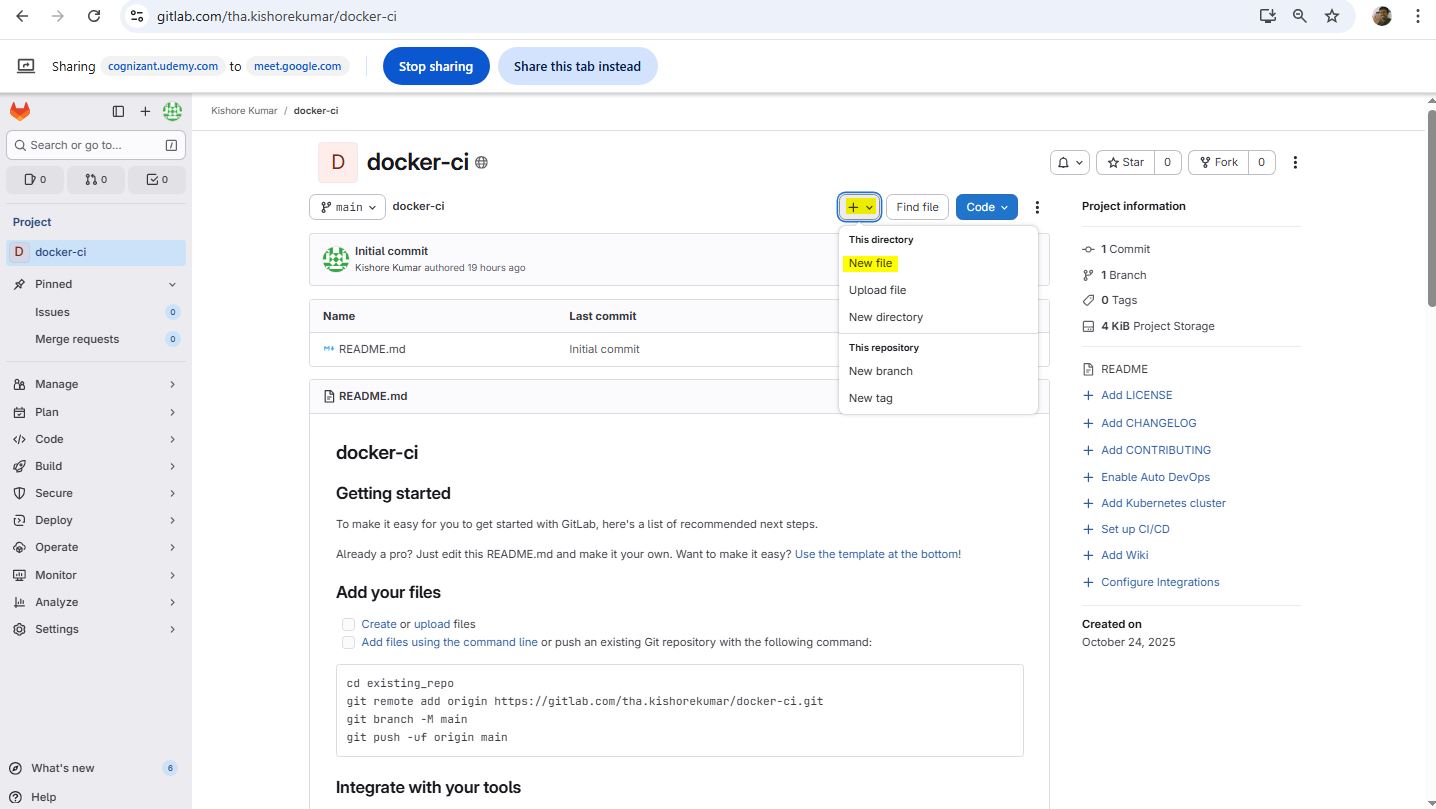Open the assigned issues counter icon
Image resolution: width=1436 pixels, height=809 pixels.
tap(34, 180)
